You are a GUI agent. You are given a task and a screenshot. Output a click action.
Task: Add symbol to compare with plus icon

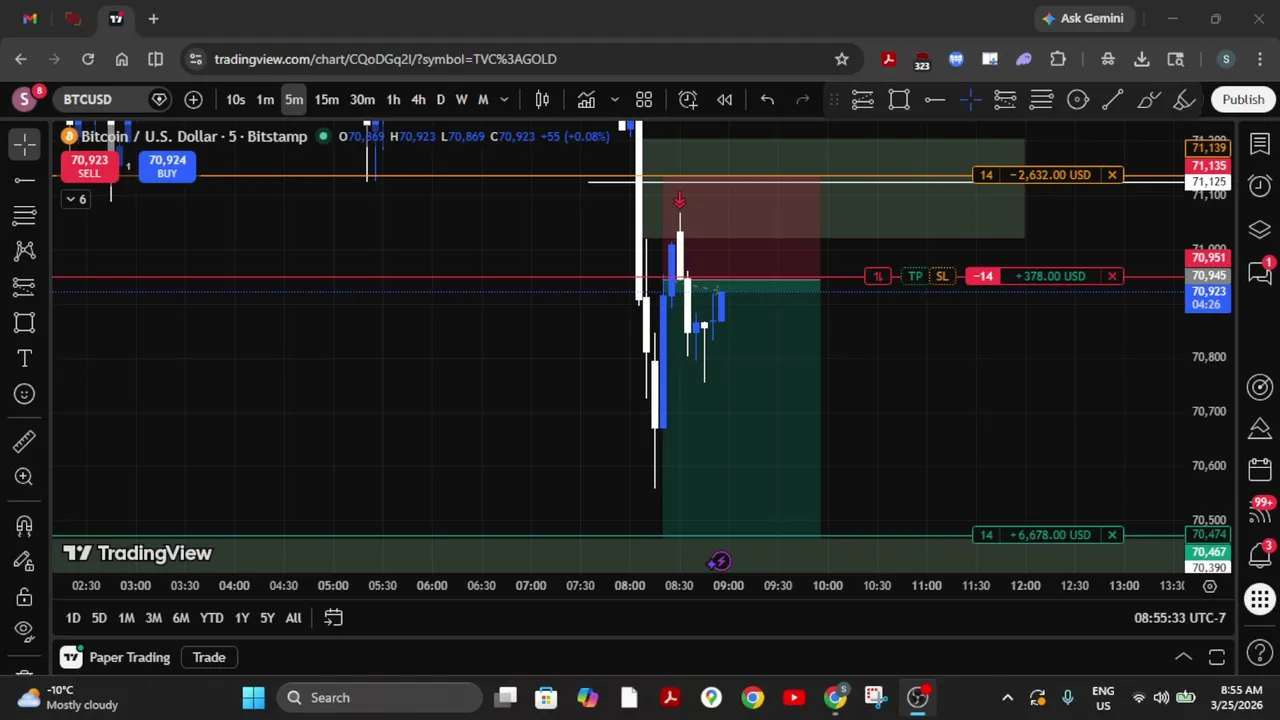[193, 99]
